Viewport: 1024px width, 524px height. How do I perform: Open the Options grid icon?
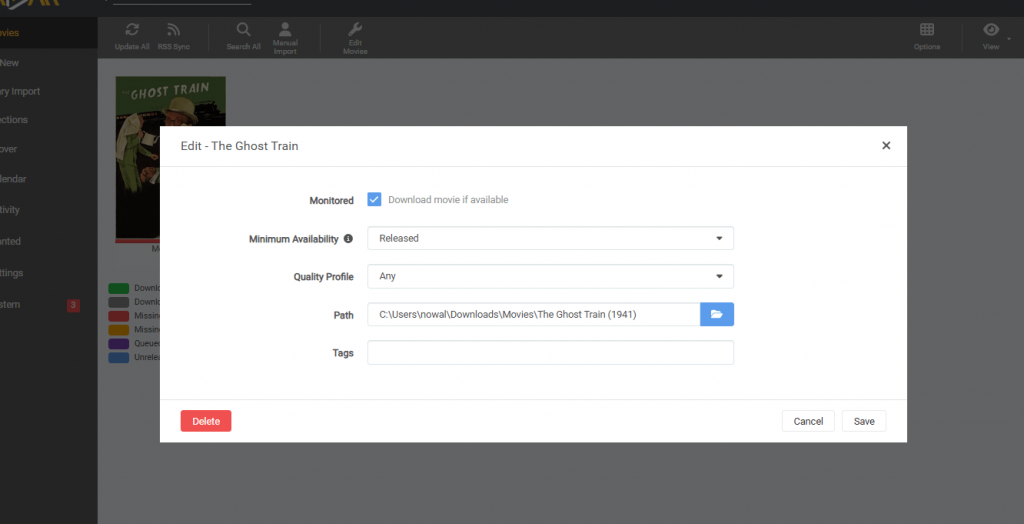click(x=927, y=29)
